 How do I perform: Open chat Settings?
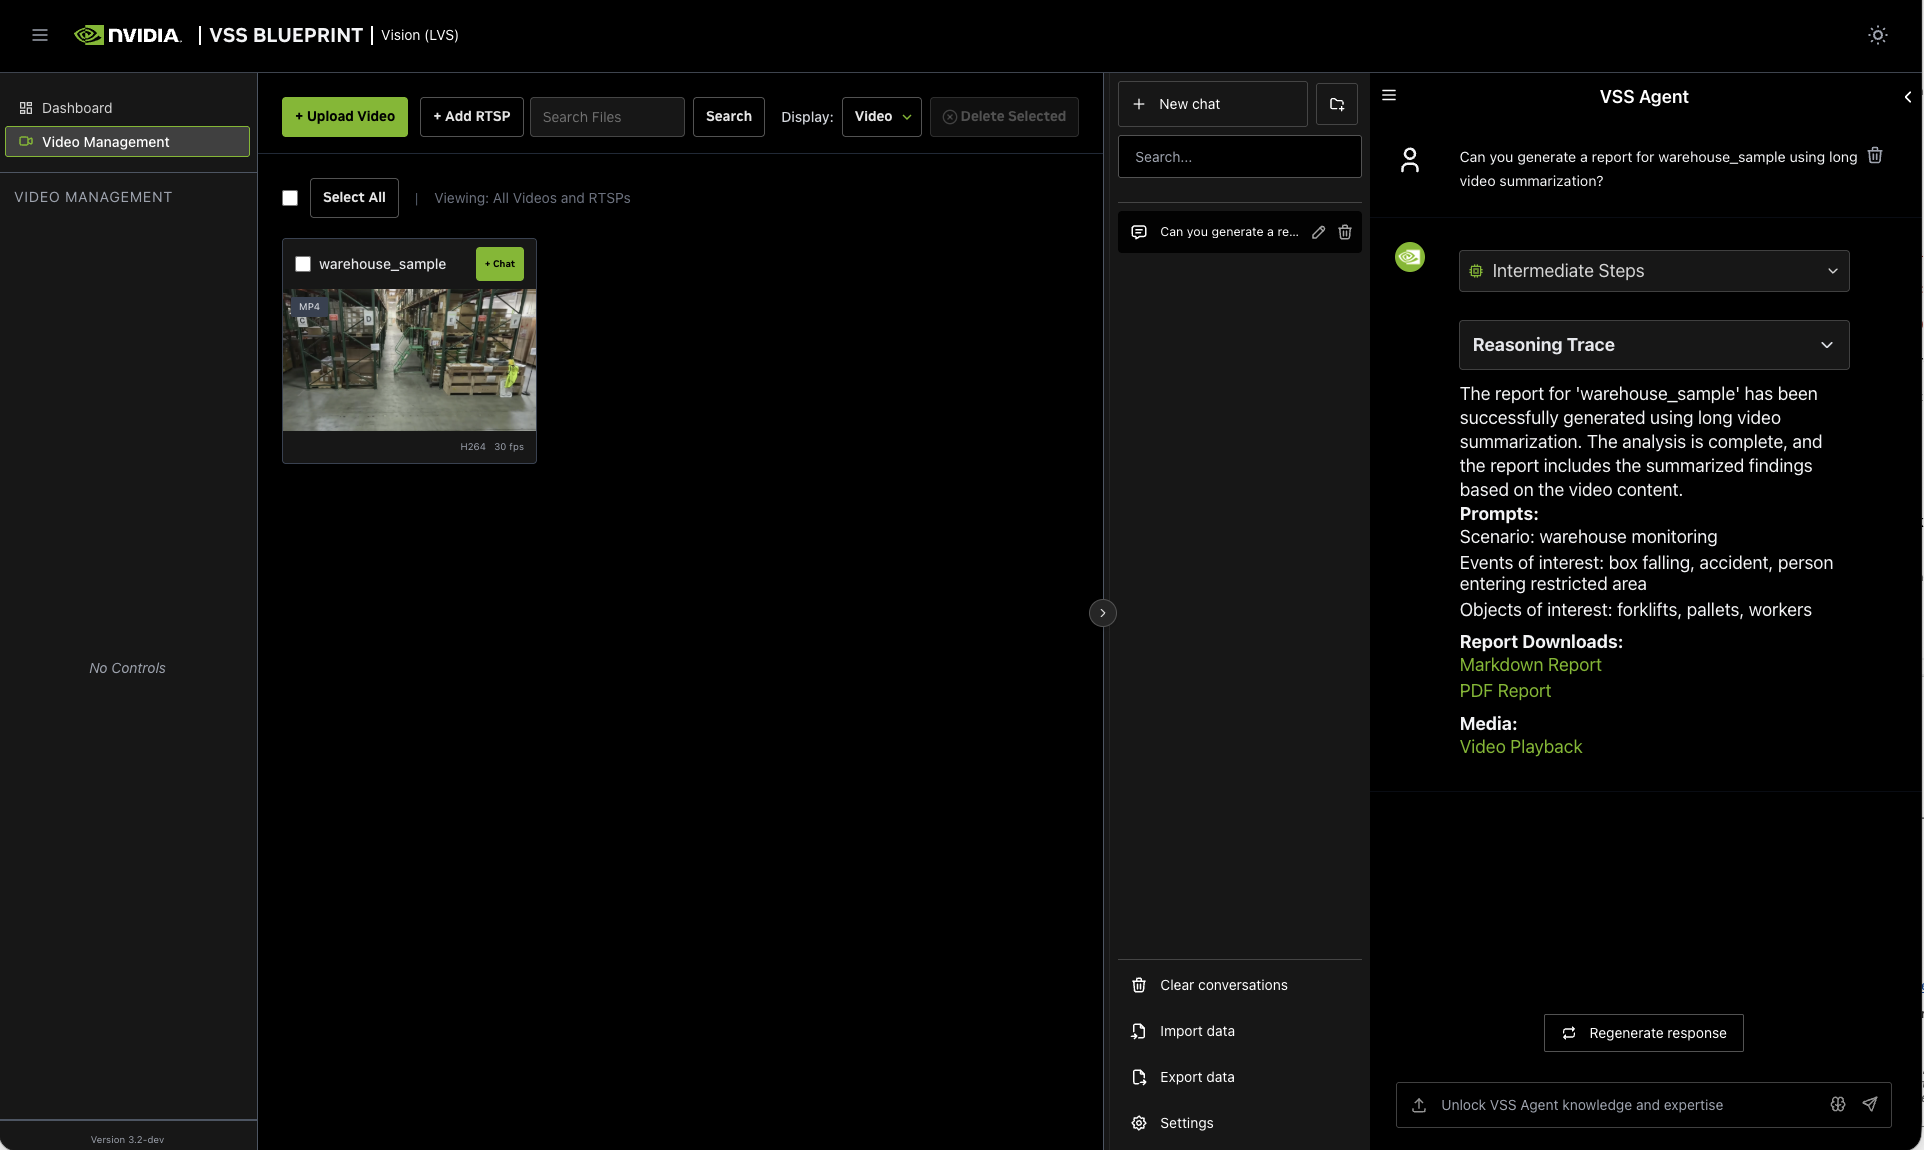1240,1123
